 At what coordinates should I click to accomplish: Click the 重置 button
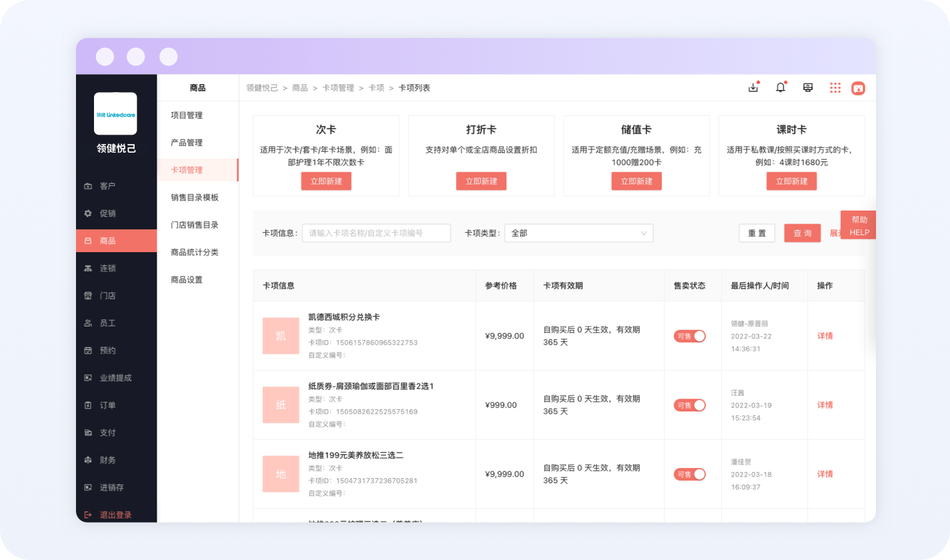click(x=757, y=233)
